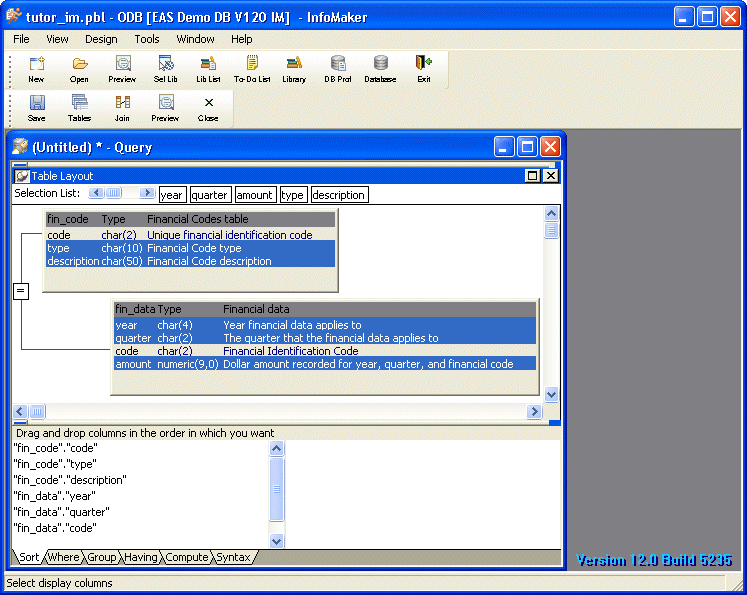Click sort column list scroll up arrow

pos(276,448)
